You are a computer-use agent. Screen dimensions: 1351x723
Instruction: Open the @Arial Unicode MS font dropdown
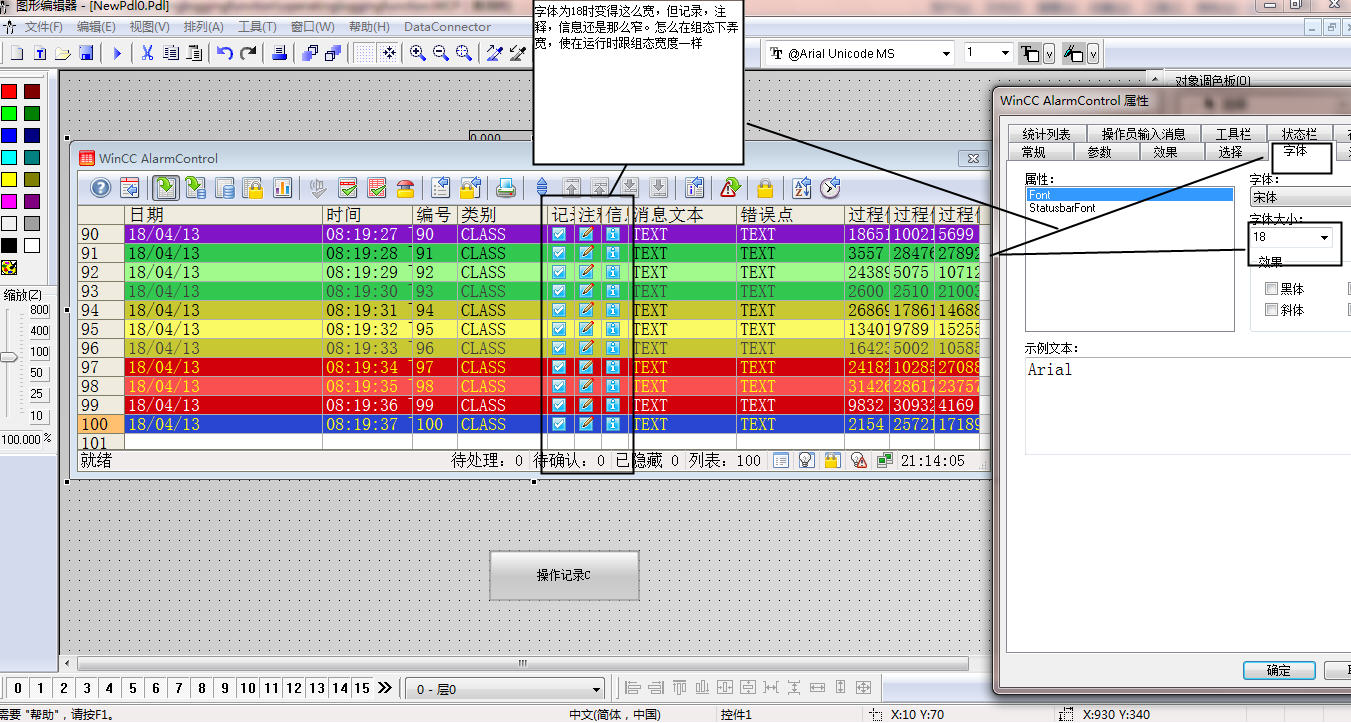pos(946,53)
